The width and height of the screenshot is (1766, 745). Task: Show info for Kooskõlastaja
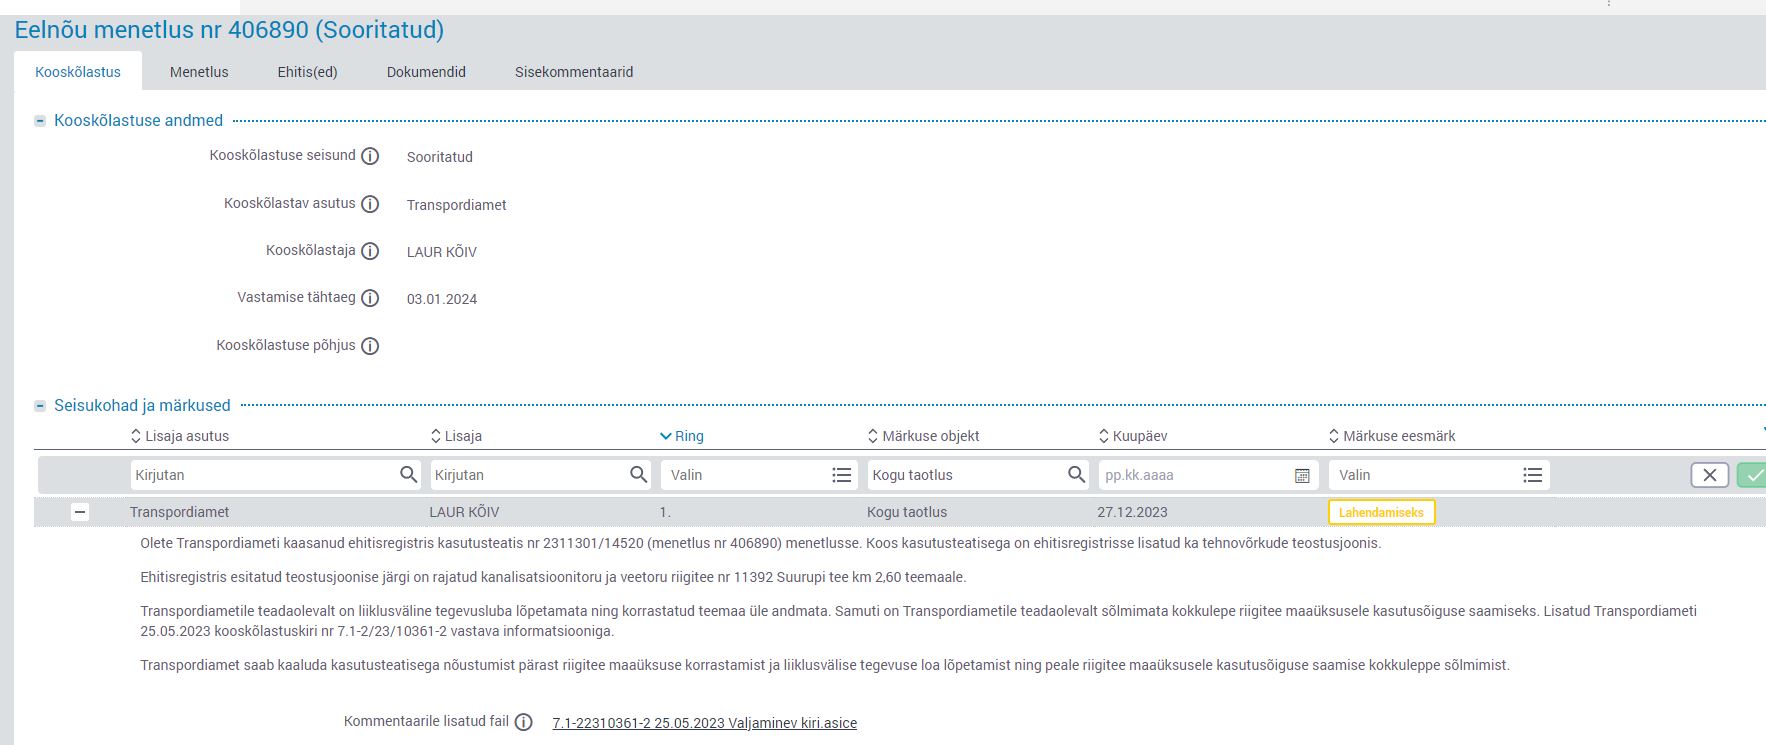370,251
